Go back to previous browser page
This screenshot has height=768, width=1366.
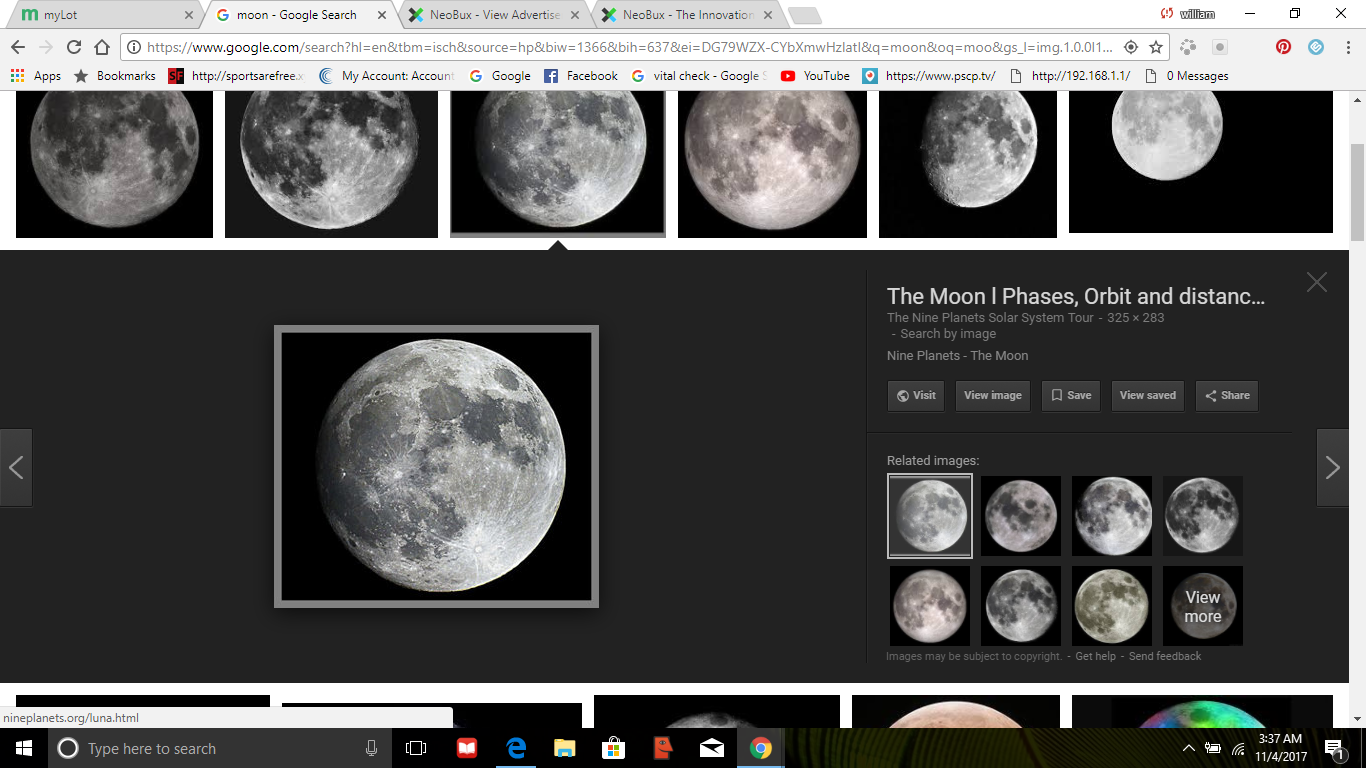[17, 47]
